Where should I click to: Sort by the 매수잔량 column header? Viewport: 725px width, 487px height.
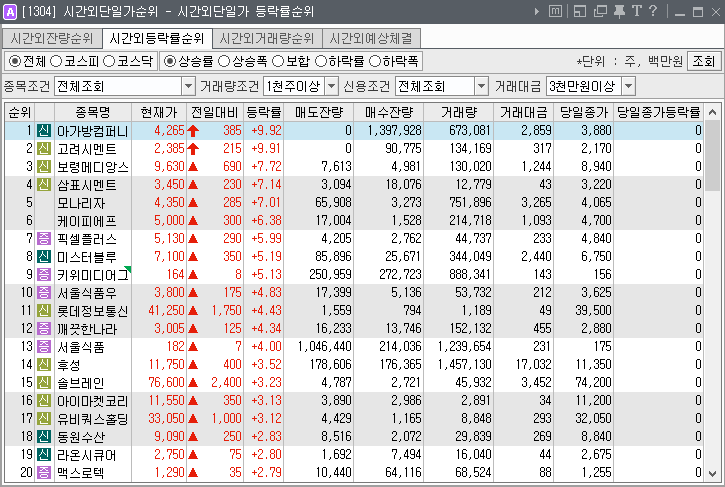pos(389,112)
